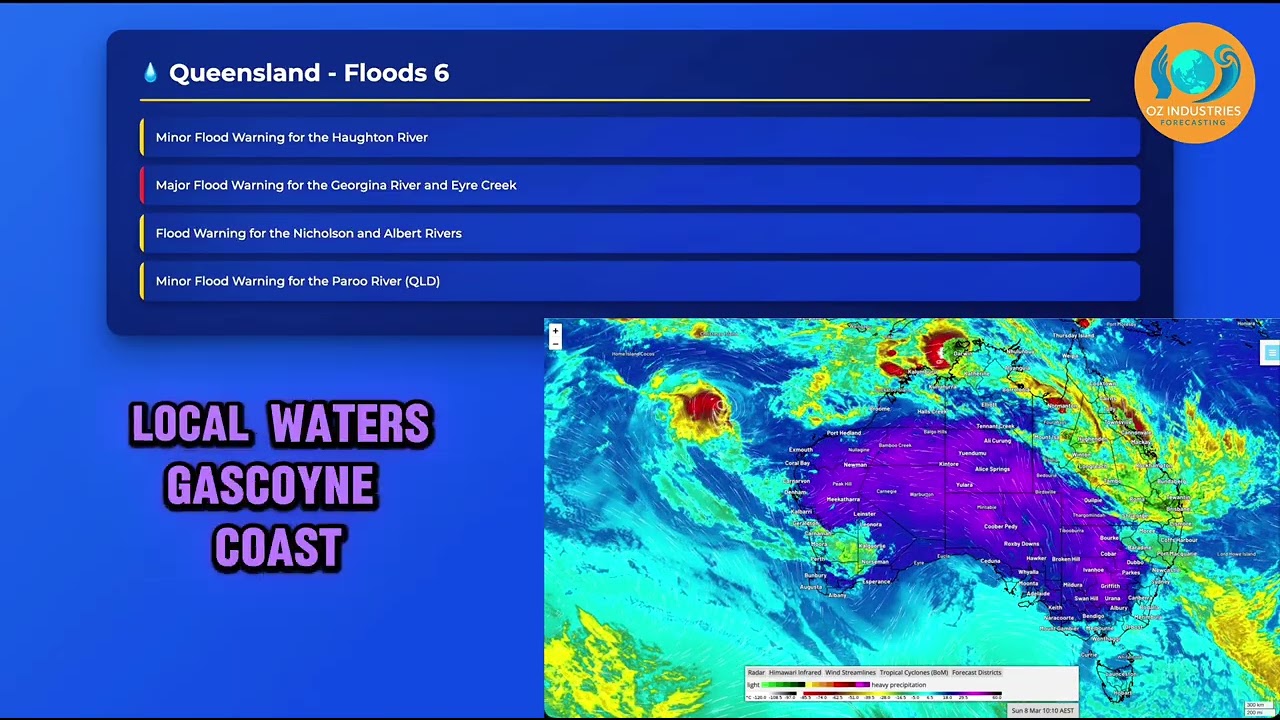Click the Newman map label
The width and height of the screenshot is (1280, 720).
pyautogui.click(x=855, y=465)
